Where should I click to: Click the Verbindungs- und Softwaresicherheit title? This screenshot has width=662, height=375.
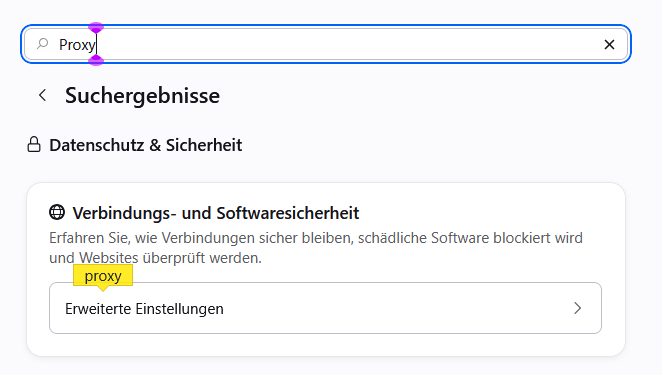216,213
